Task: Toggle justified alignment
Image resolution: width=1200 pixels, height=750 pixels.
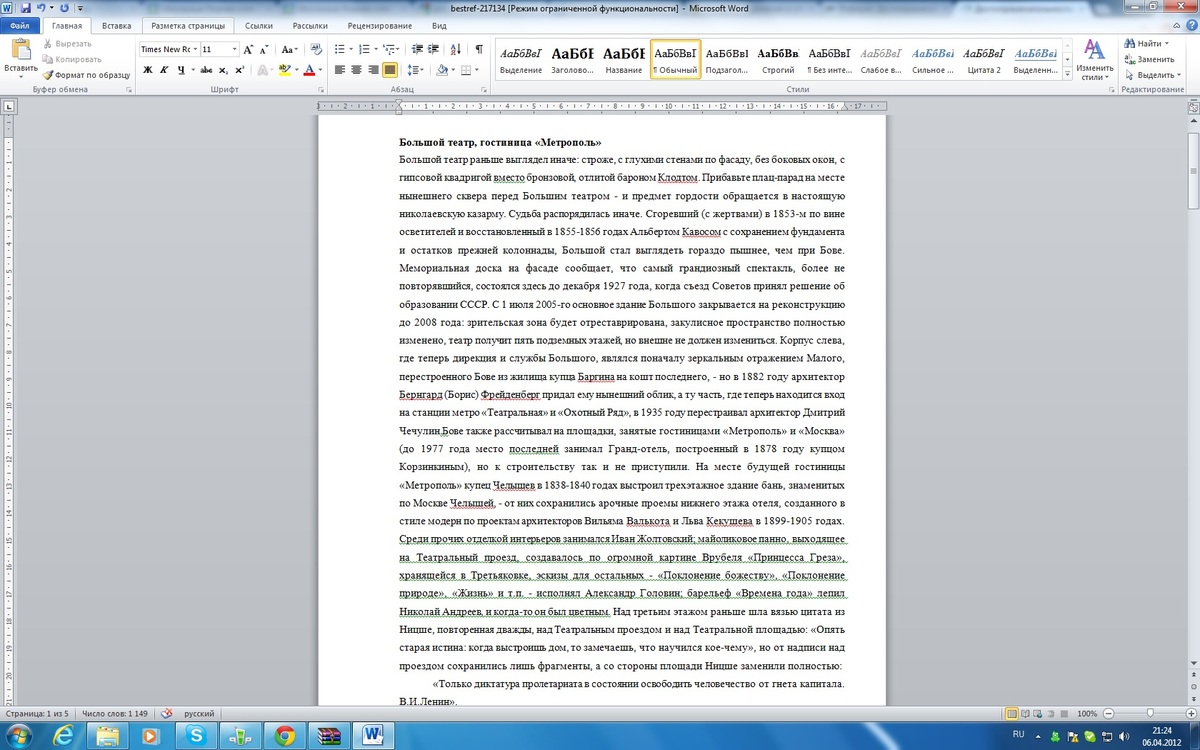Action: (390, 70)
